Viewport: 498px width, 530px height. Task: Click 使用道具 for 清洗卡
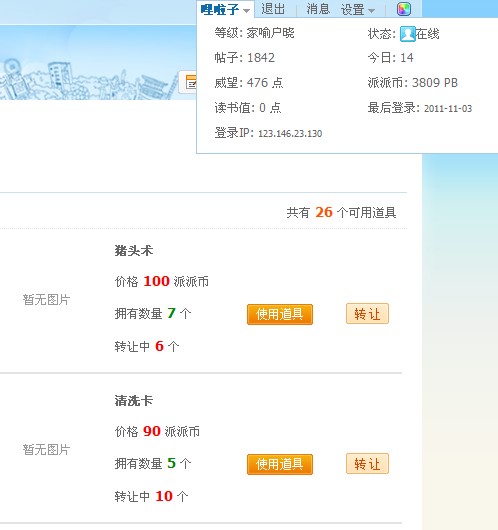280,464
